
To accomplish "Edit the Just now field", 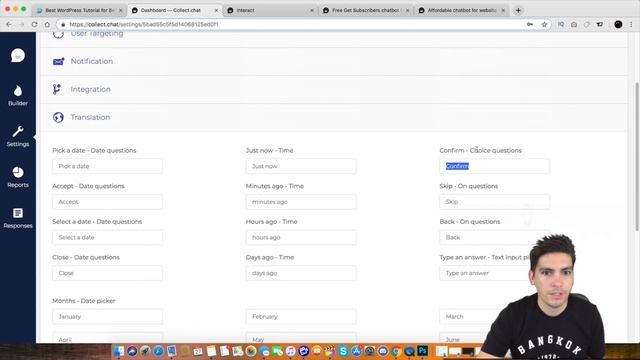I will tap(301, 166).
